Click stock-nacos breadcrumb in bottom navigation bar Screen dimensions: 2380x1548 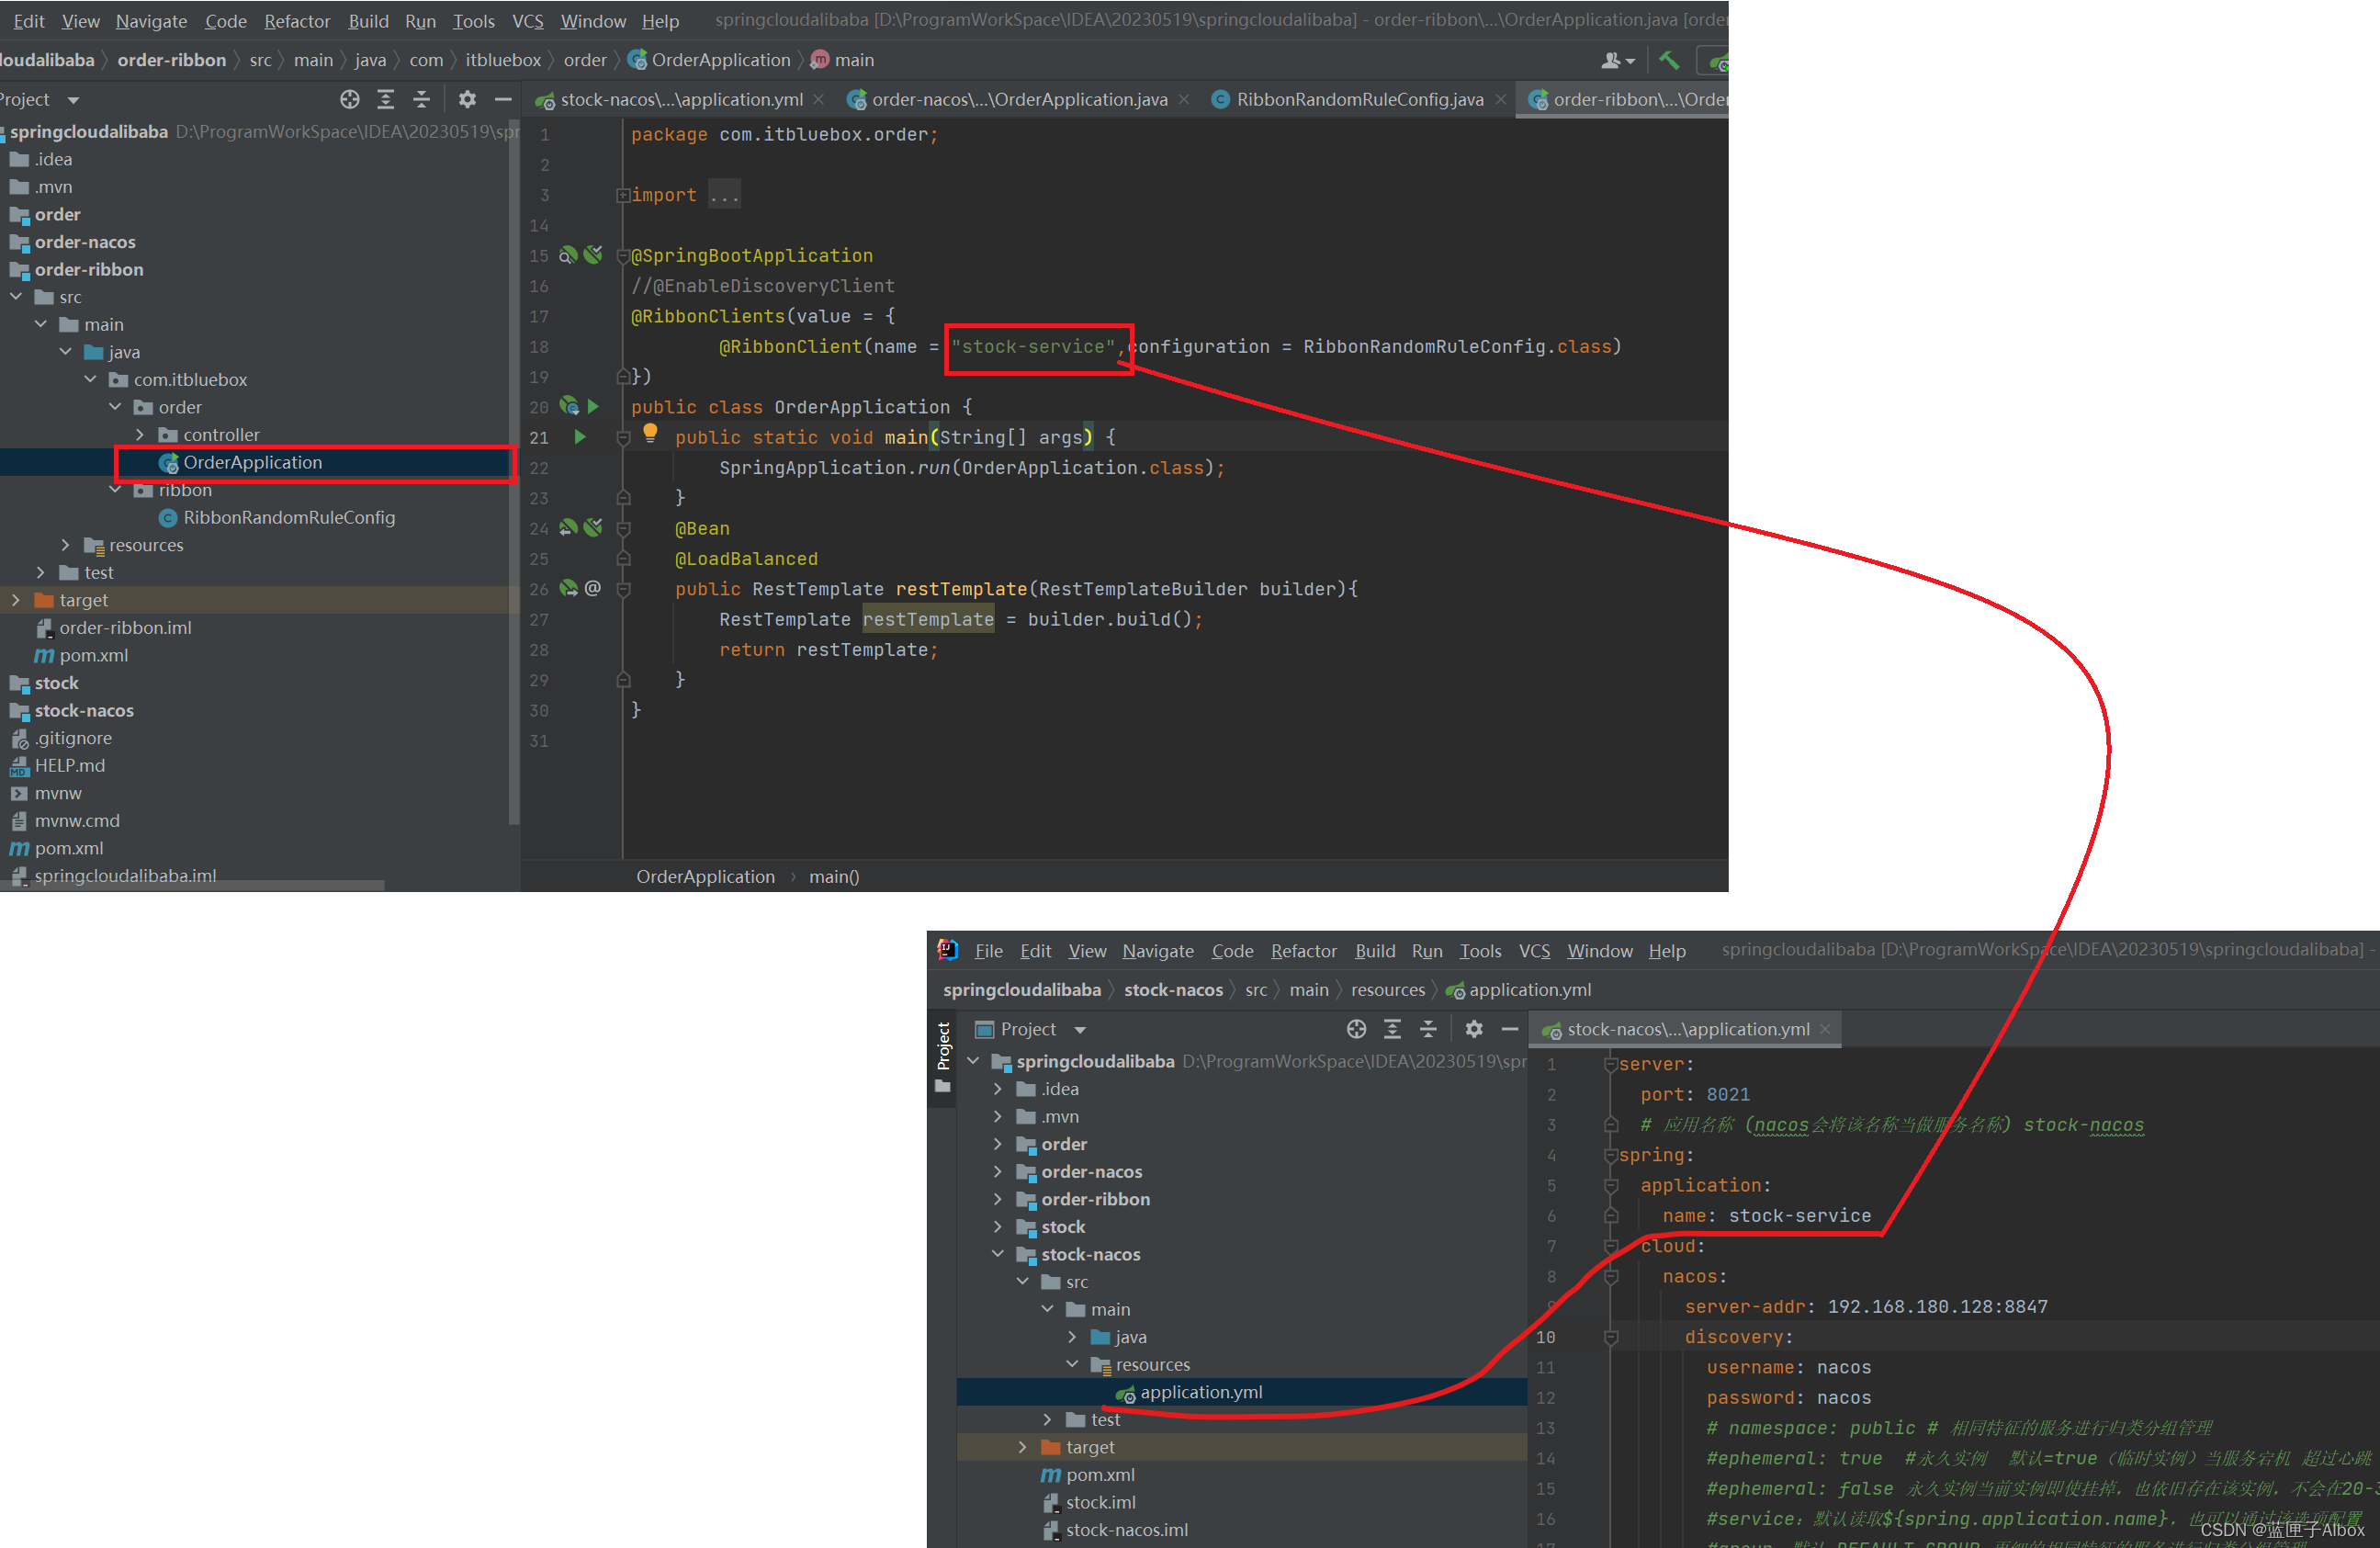click(1173, 990)
